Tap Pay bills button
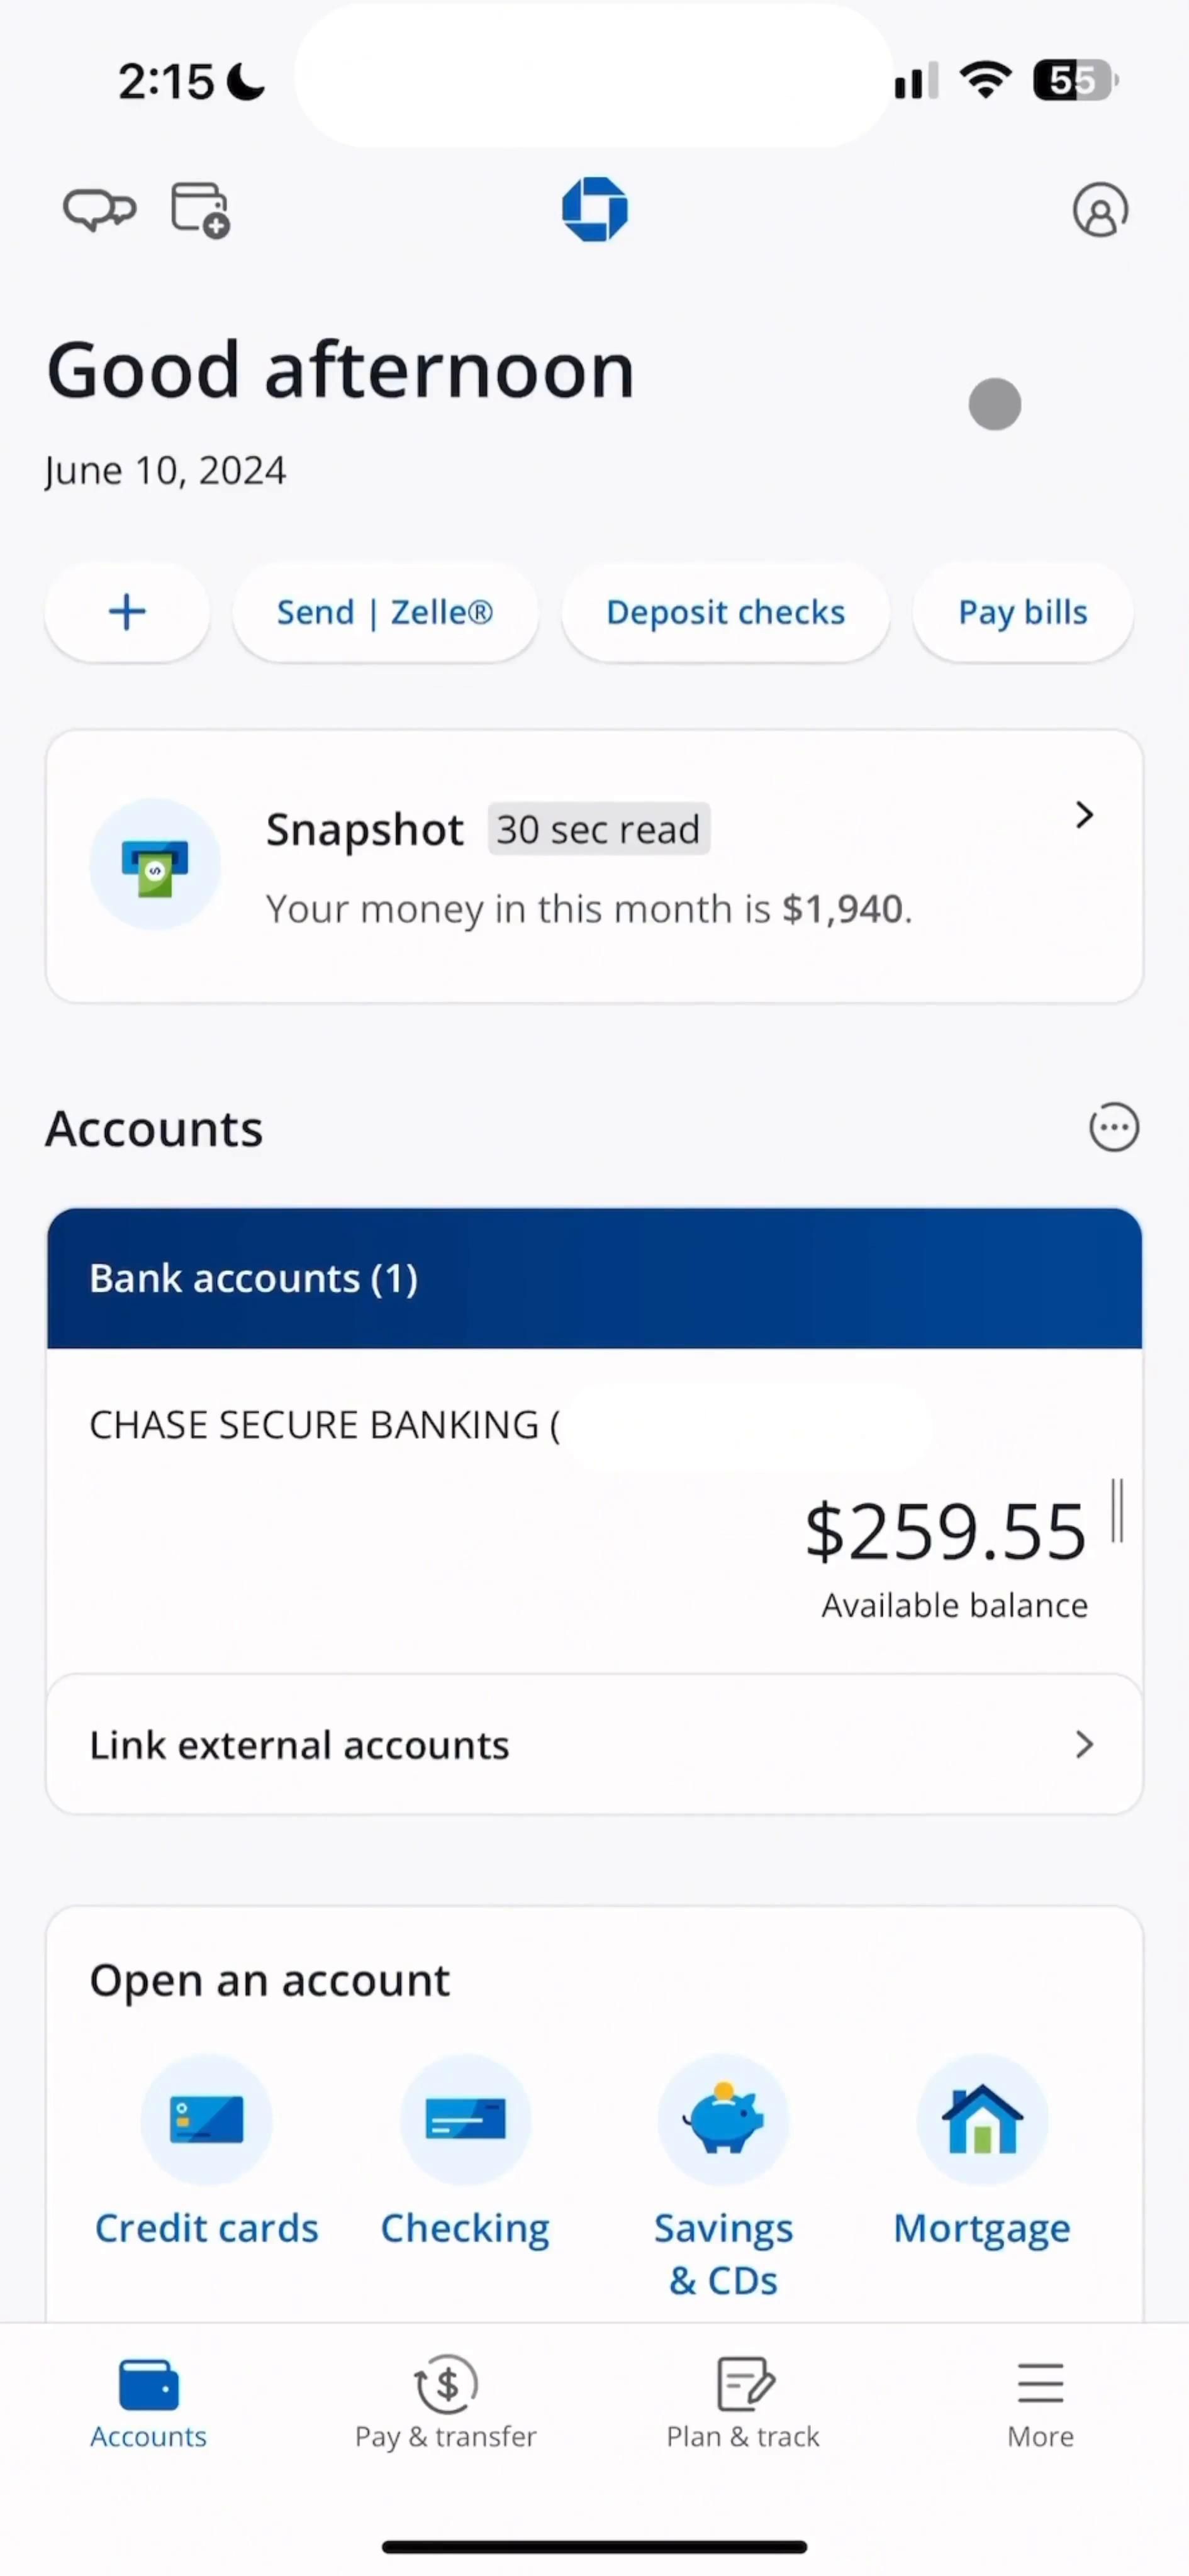 click(1022, 612)
